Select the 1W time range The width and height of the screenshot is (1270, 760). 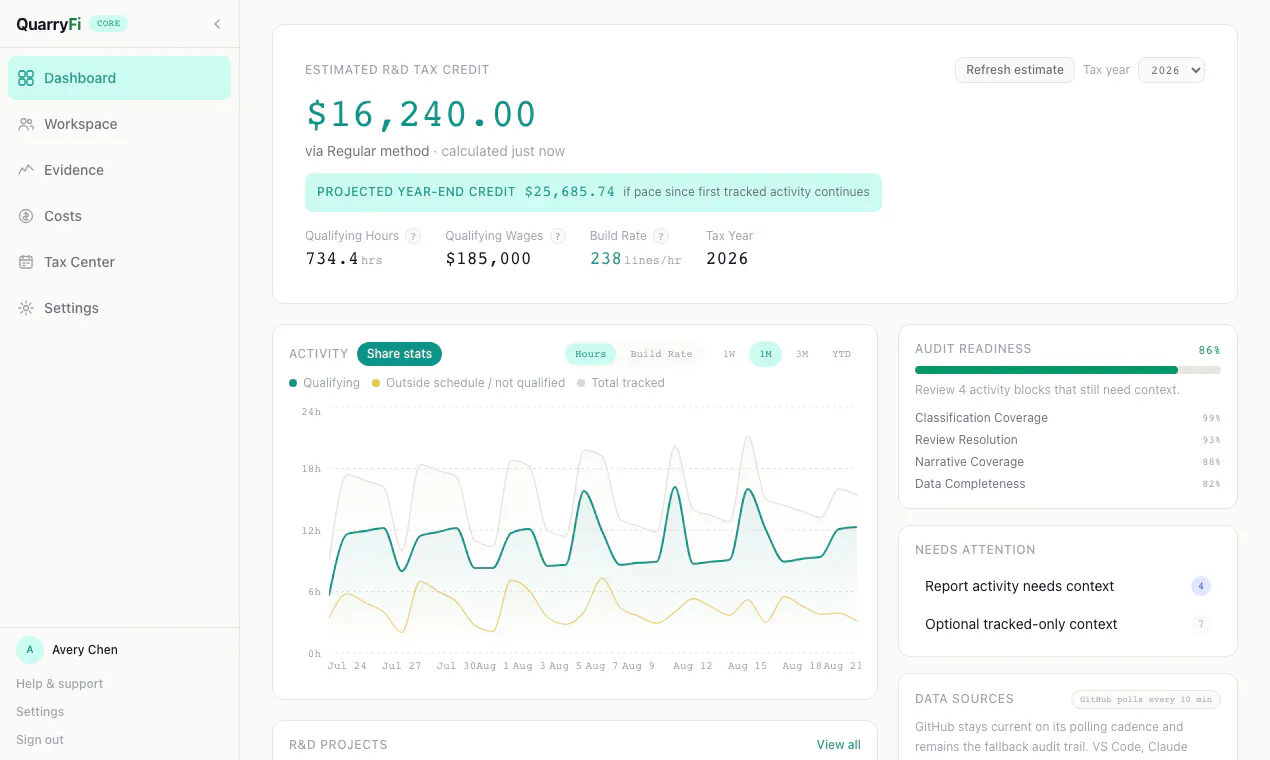(x=729, y=354)
